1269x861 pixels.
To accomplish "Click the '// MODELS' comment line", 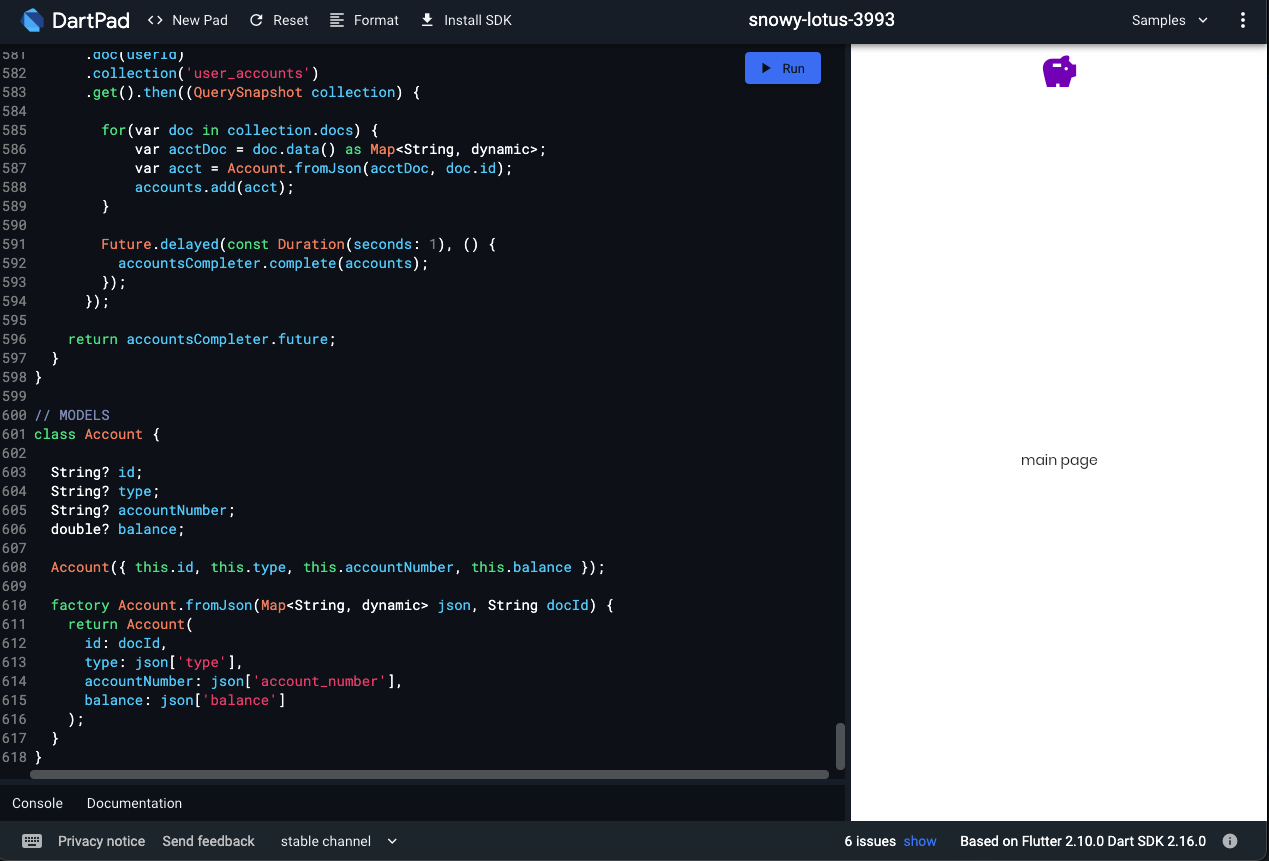I will pyautogui.click(x=72, y=415).
